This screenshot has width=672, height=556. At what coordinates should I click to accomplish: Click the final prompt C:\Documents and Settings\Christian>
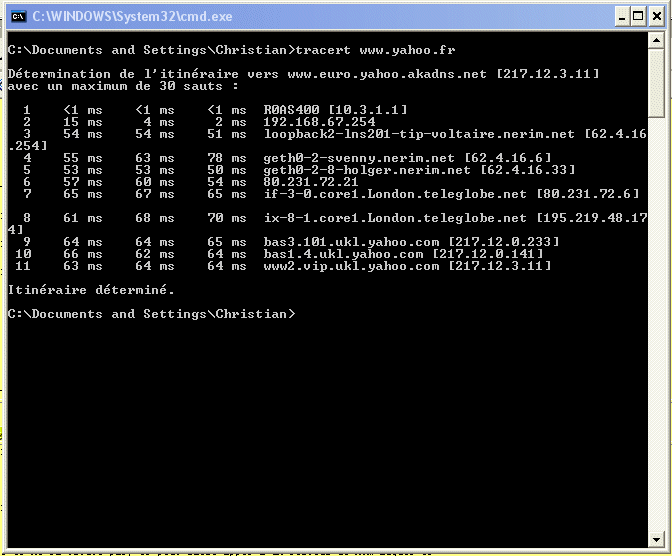[x=152, y=314]
